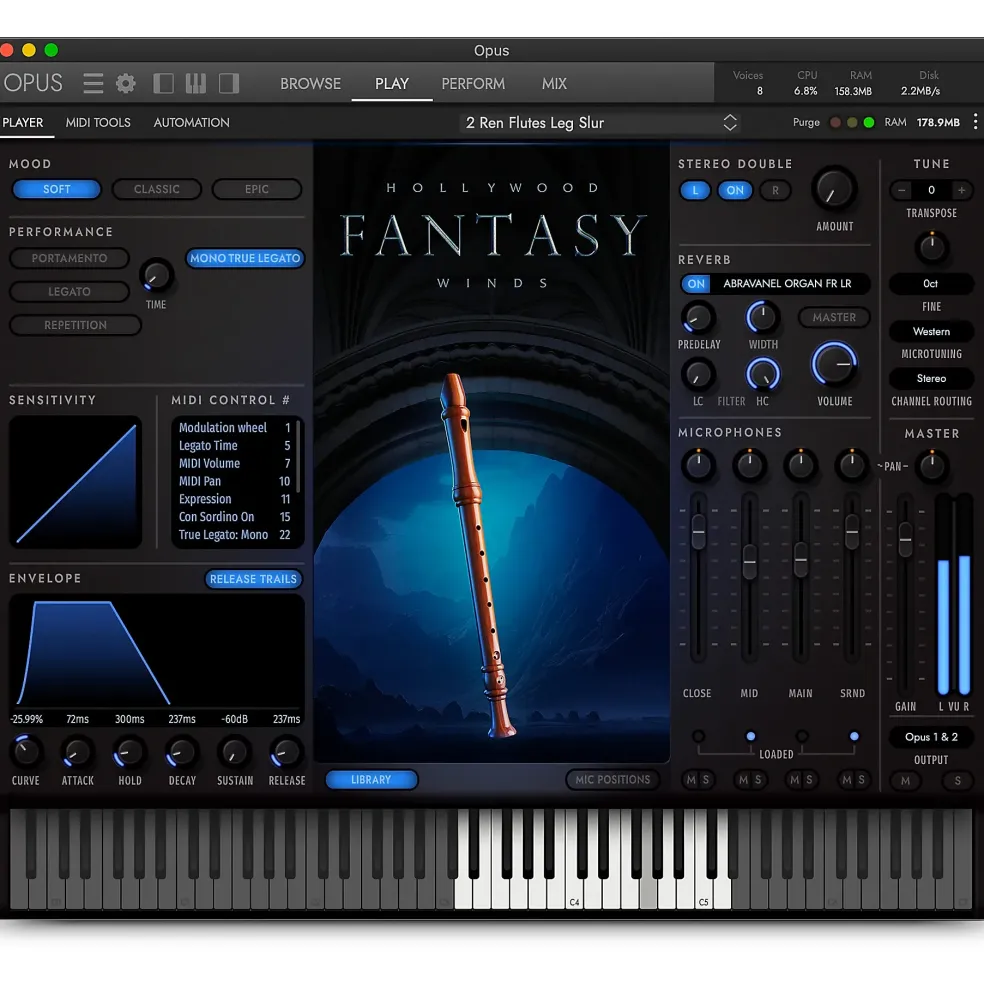Screen dimensions: 984x985
Task: Toggle the keyboard panel icon
Action: pos(196,83)
